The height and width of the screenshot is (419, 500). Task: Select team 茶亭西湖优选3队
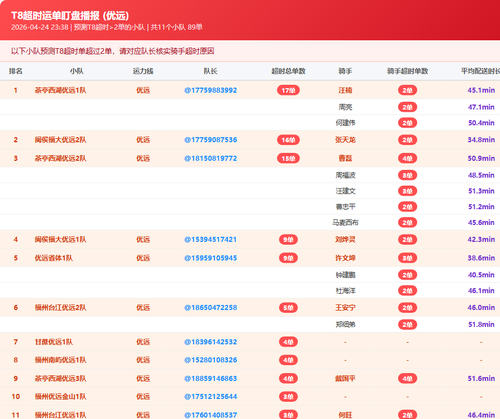click(x=60, y=379)
